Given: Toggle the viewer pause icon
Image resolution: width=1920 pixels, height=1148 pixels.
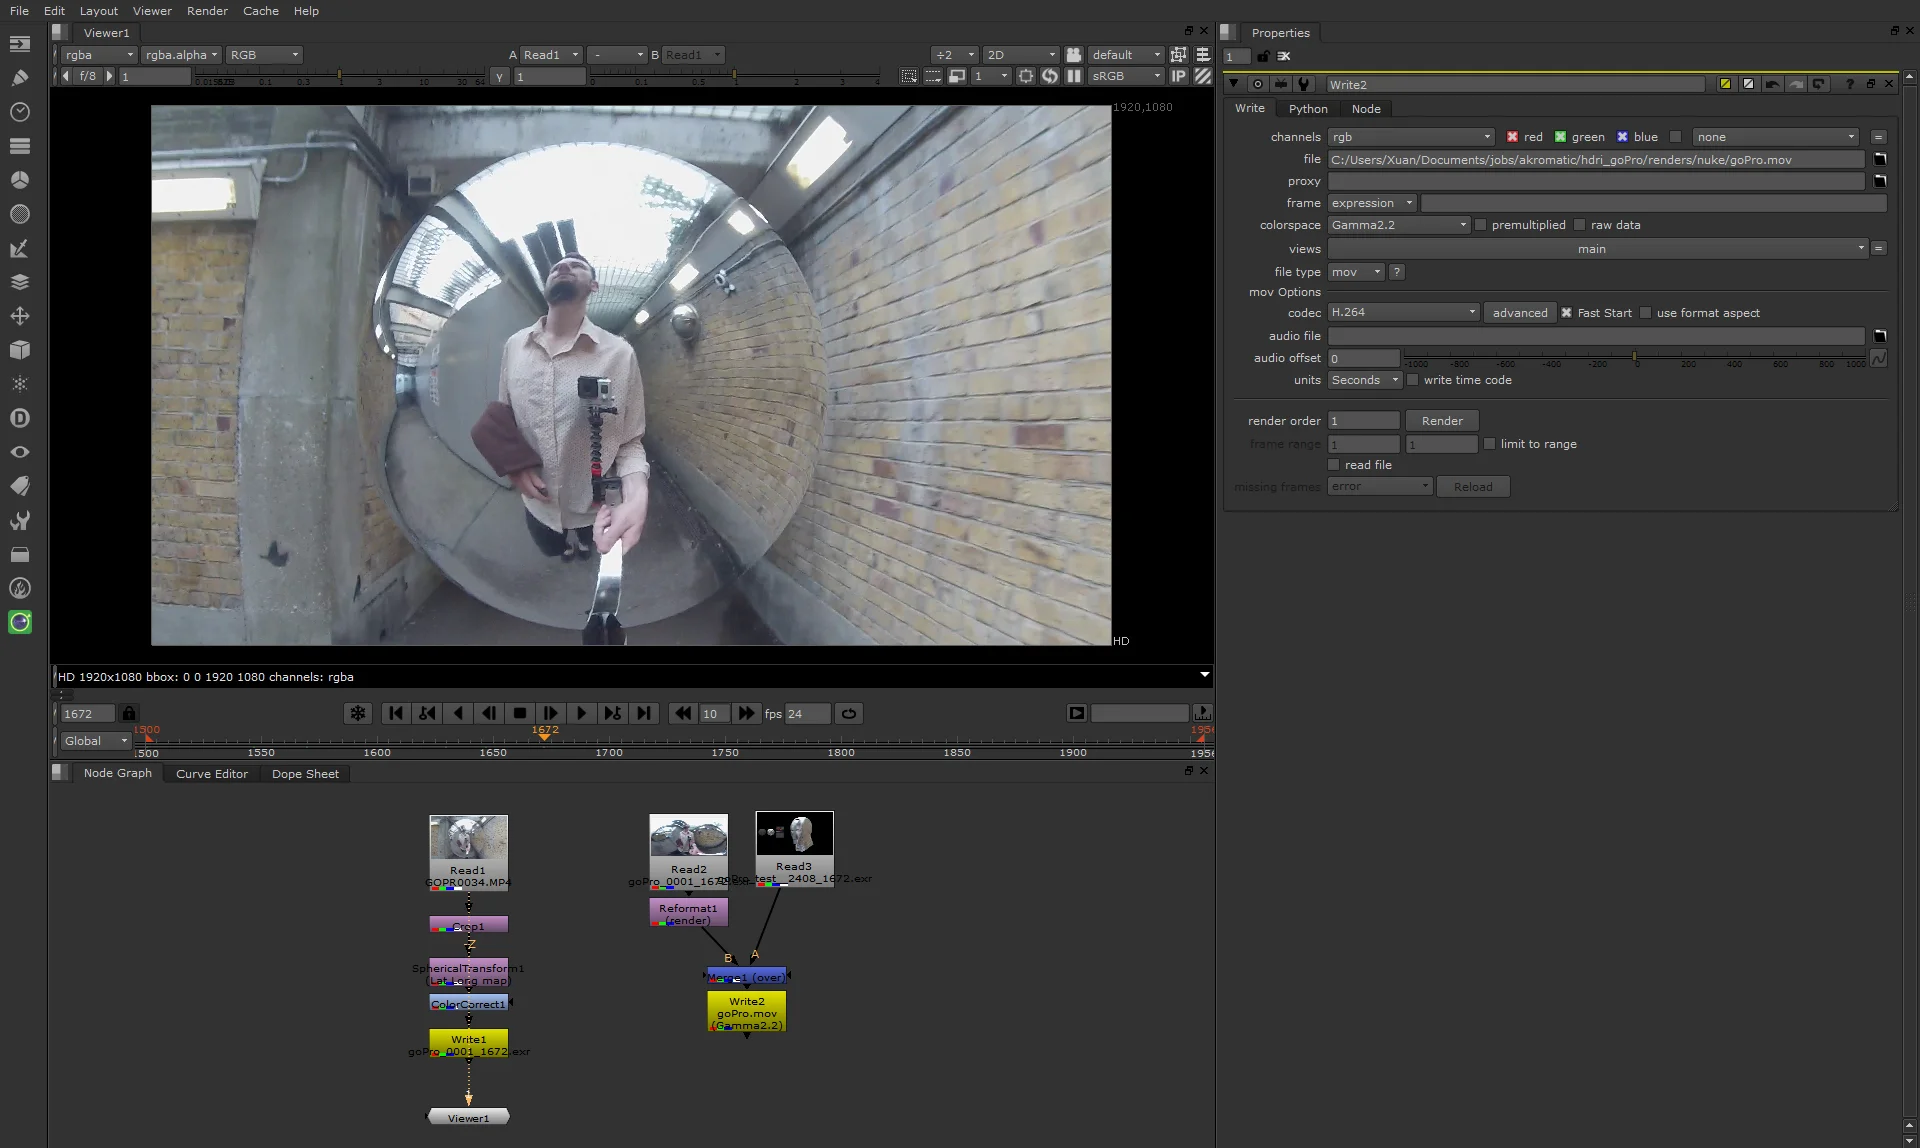Looking at the screenshot, I should point(1074,76).
